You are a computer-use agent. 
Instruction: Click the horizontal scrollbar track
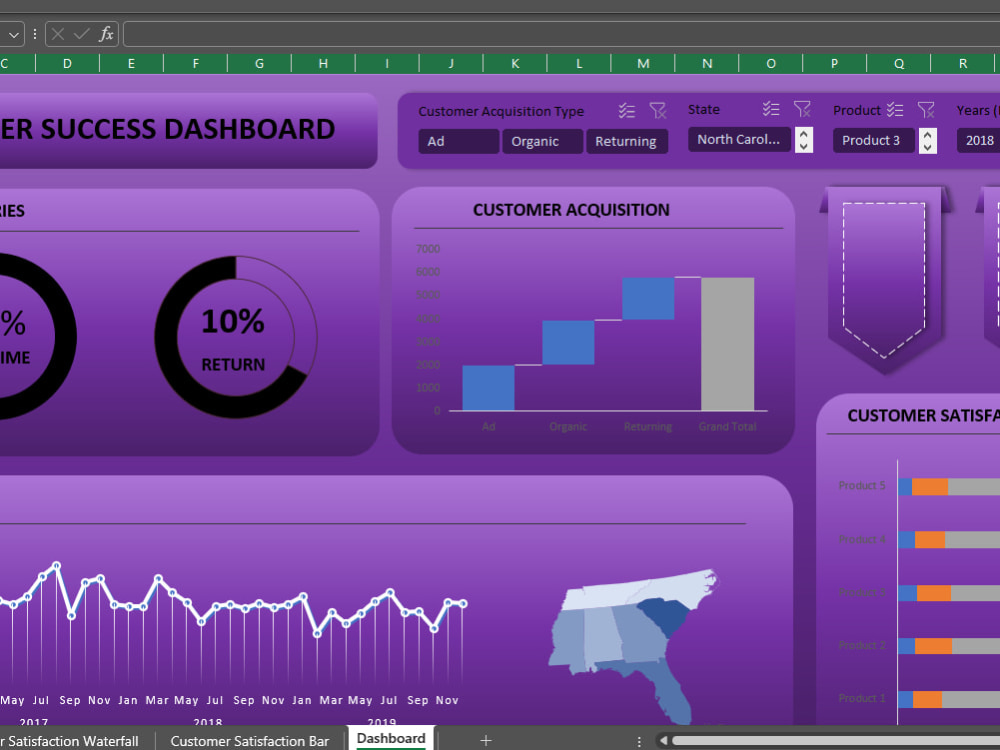[835, 740]
